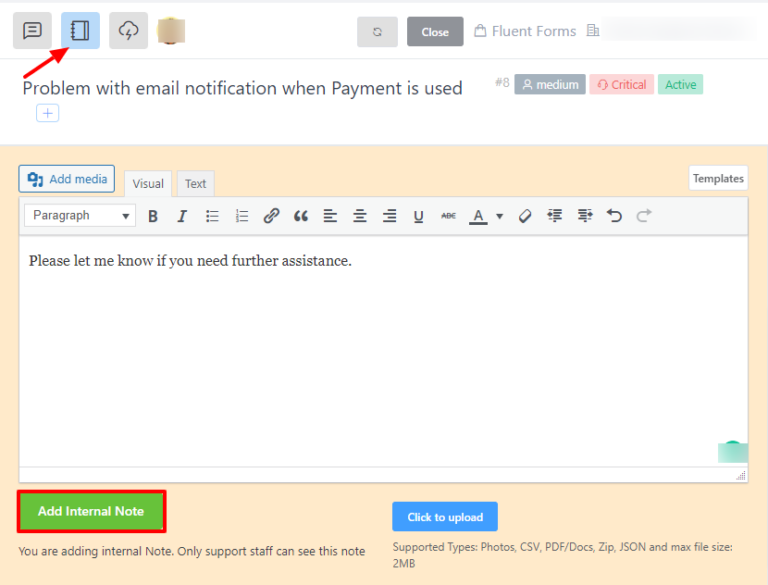Click the Add Internal Note button
Screen dimensions: 768x585
pyautogui.click(x=91, y=511)
